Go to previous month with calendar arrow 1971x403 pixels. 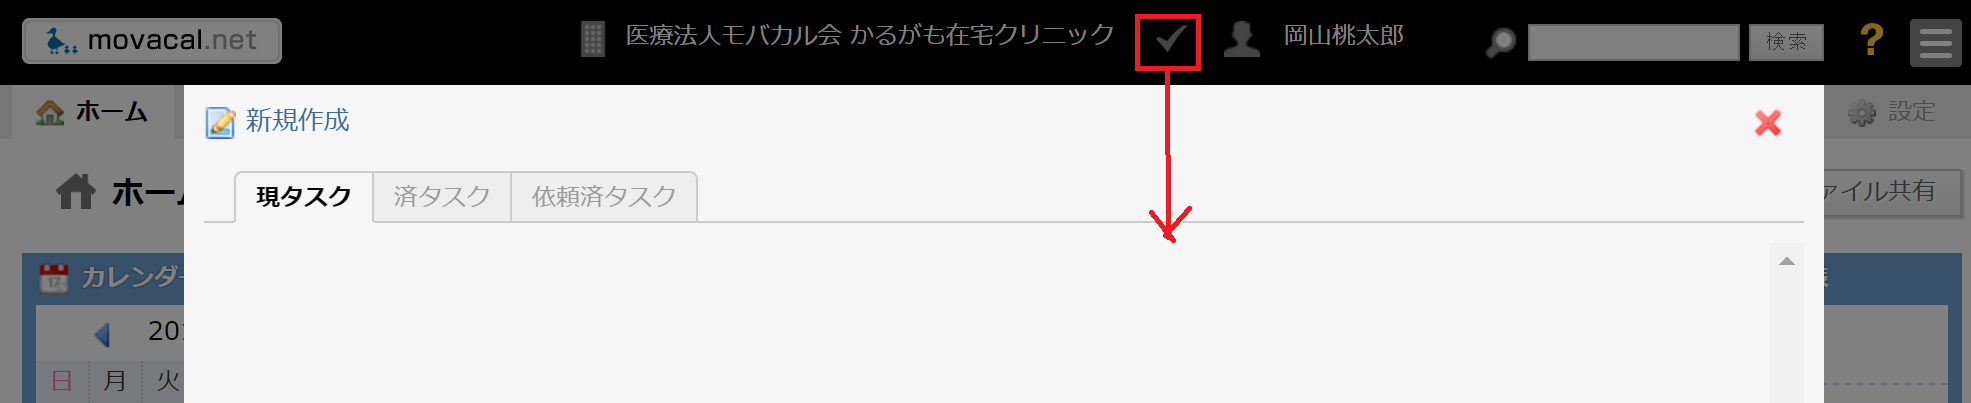coord(102,333)
